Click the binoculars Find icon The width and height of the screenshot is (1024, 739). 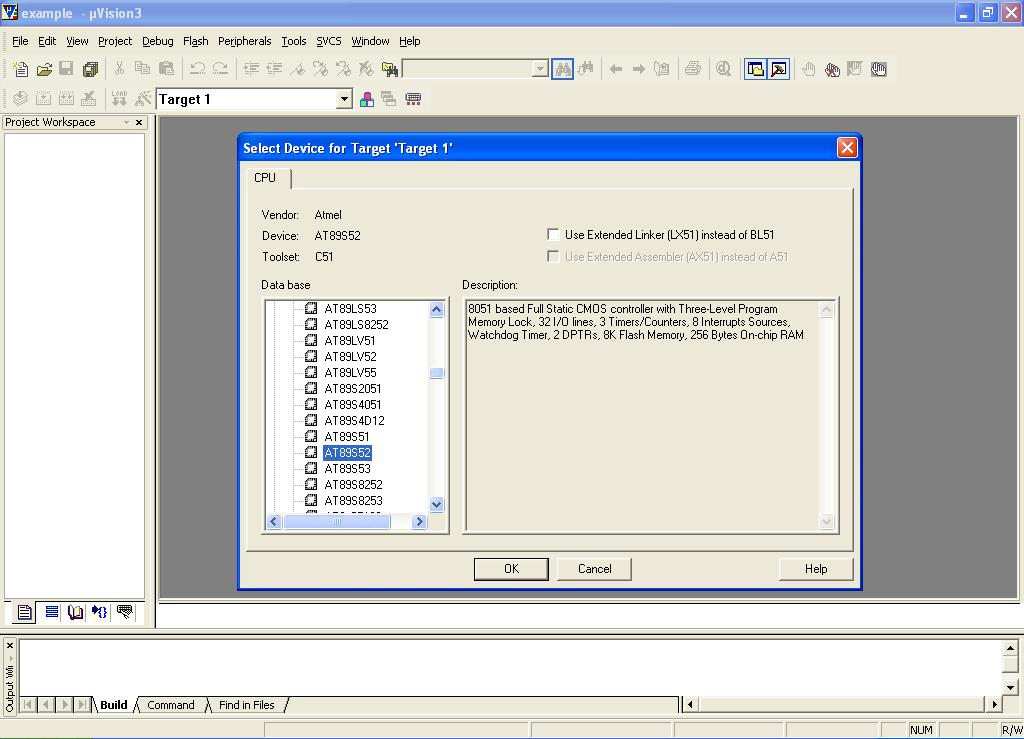562,69
